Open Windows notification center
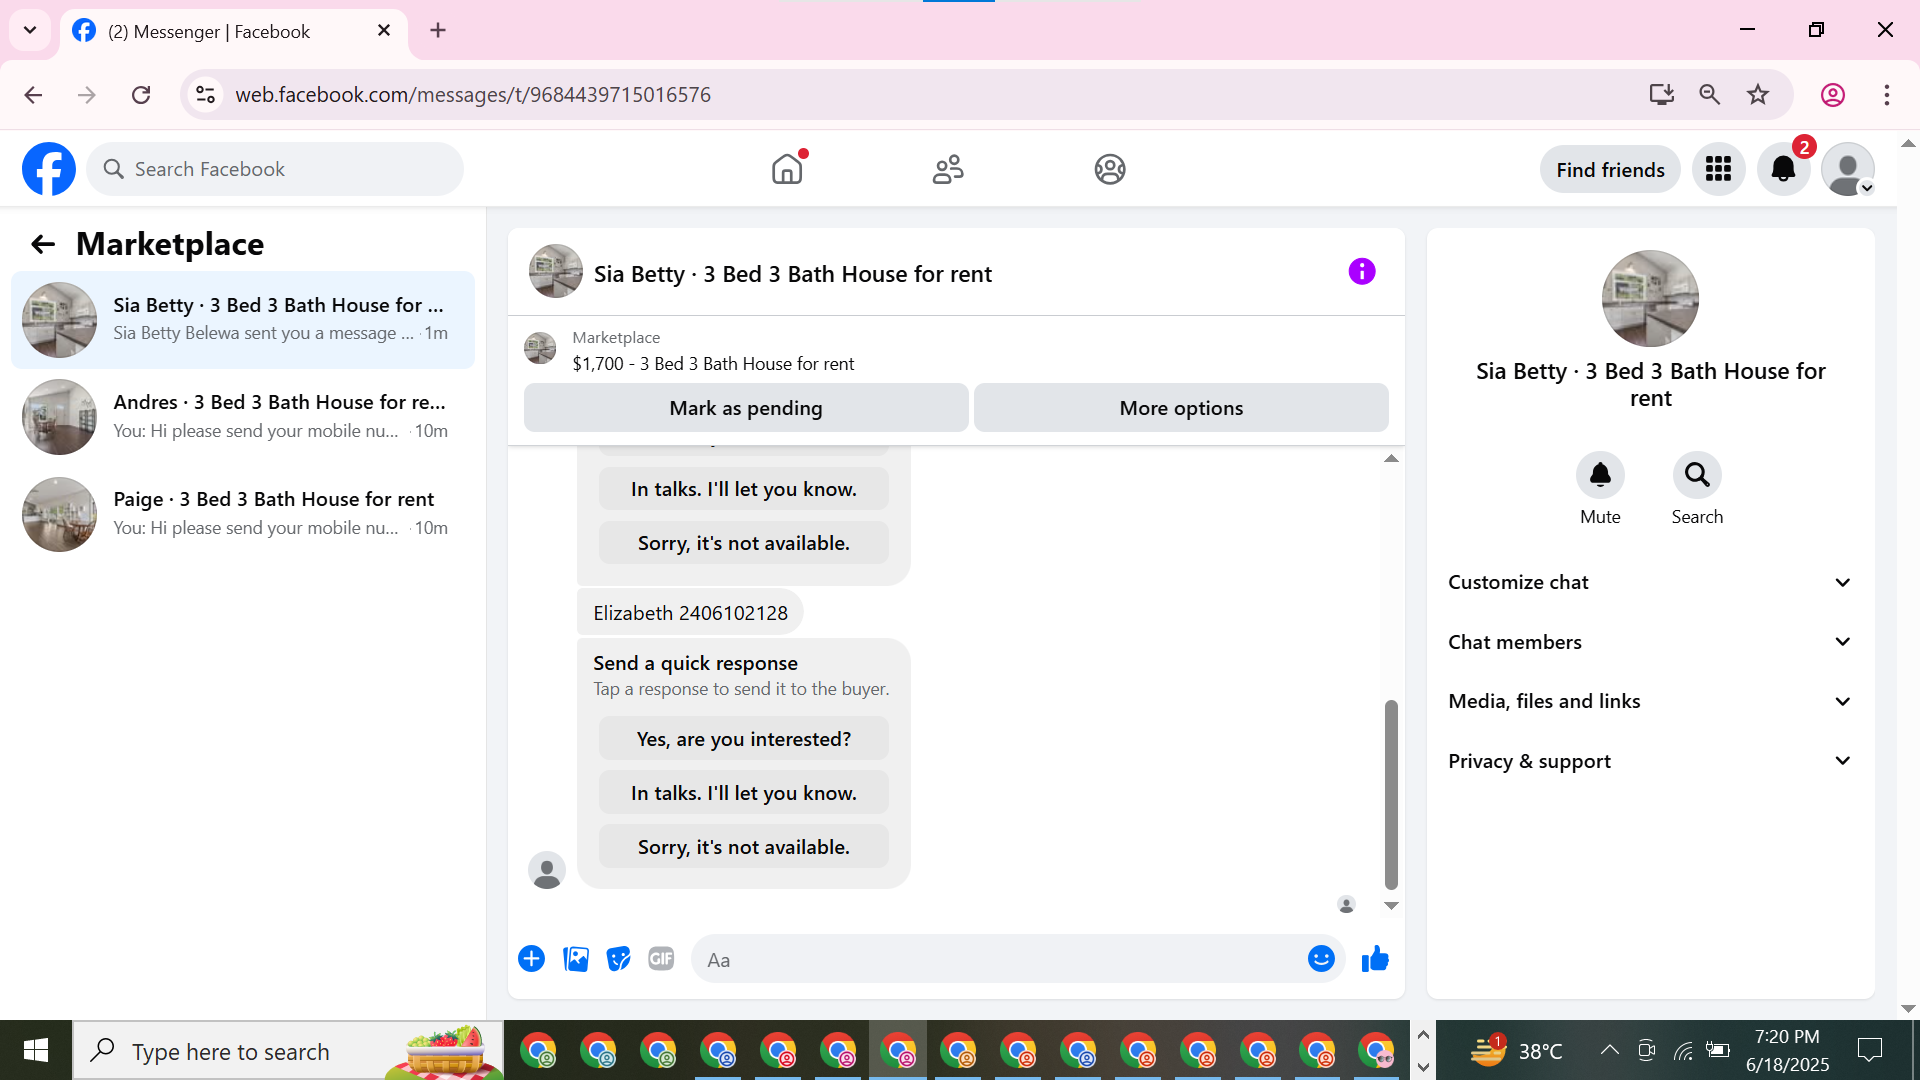The width and height of the screenshot is (1920, 1080). [1869, 1050]
